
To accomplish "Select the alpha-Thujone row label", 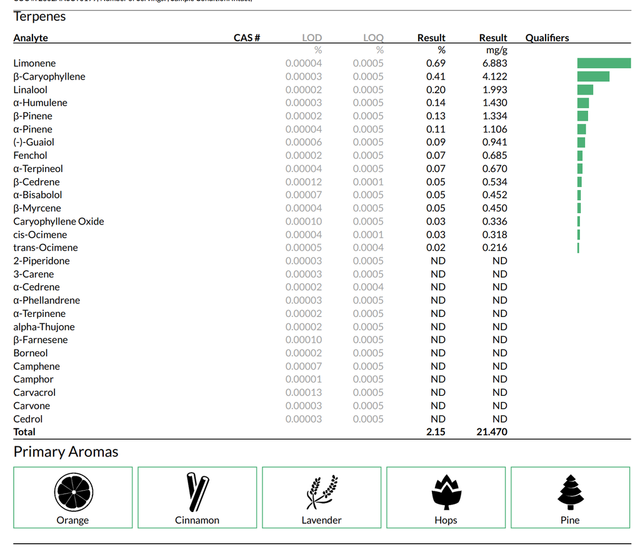I will coord(44,327).
